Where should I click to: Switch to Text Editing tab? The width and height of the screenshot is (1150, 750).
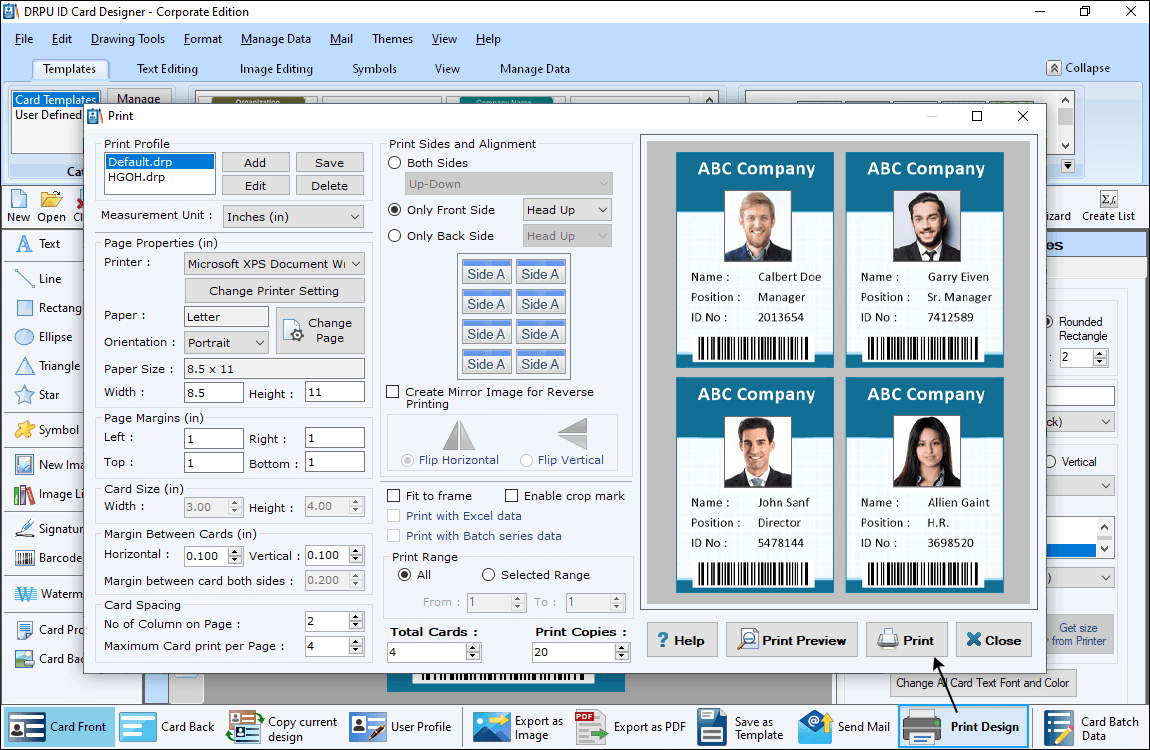167,69
